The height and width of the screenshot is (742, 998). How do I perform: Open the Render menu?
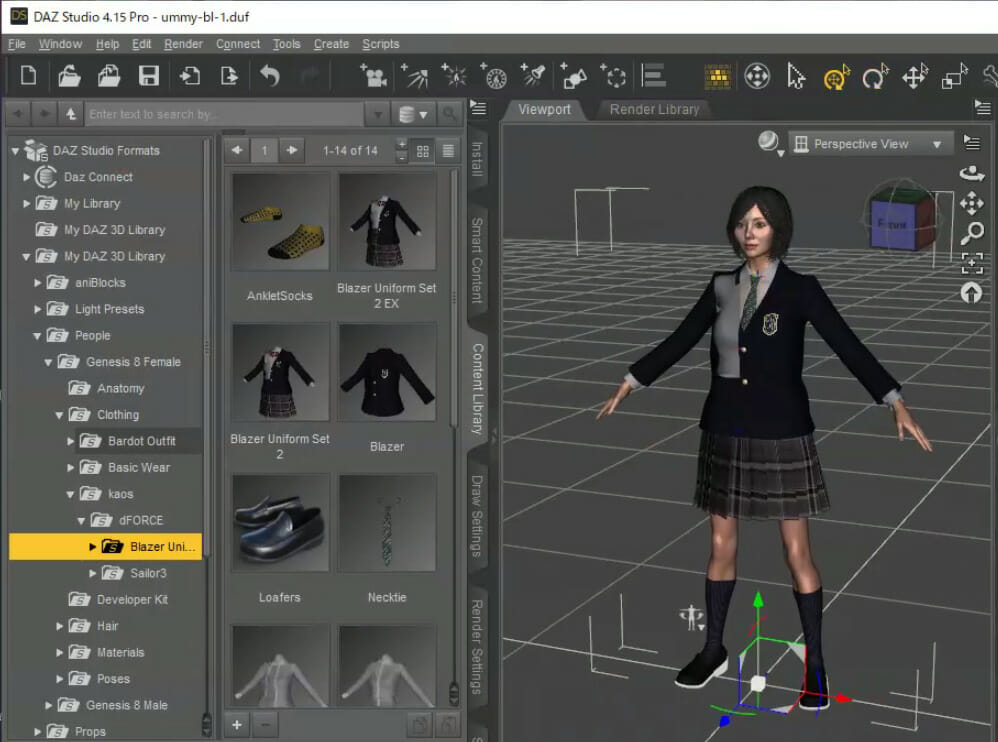[183, 44]
